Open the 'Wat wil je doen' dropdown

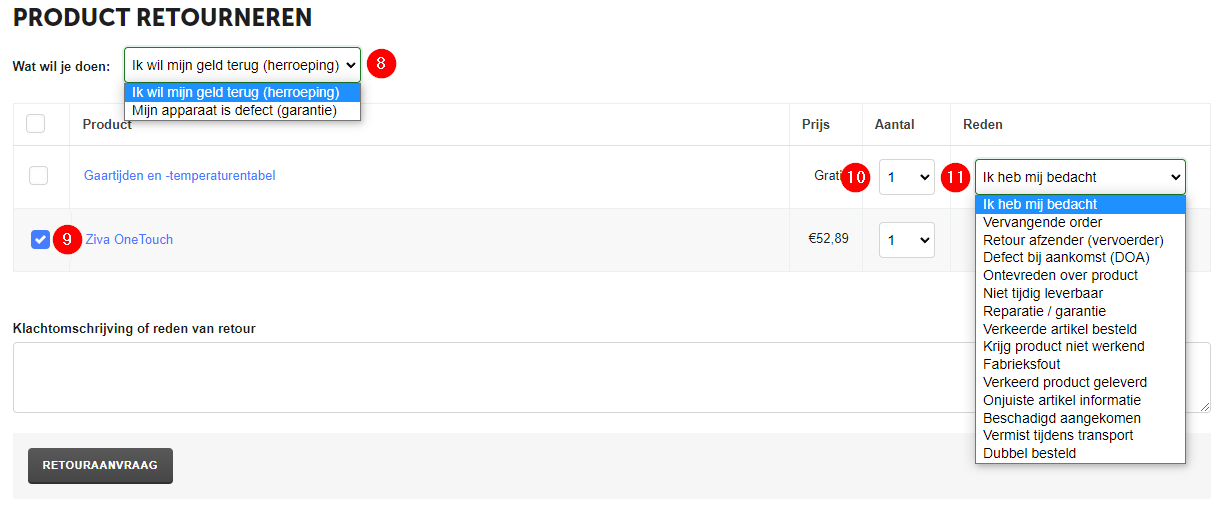(x=242, y=65)
